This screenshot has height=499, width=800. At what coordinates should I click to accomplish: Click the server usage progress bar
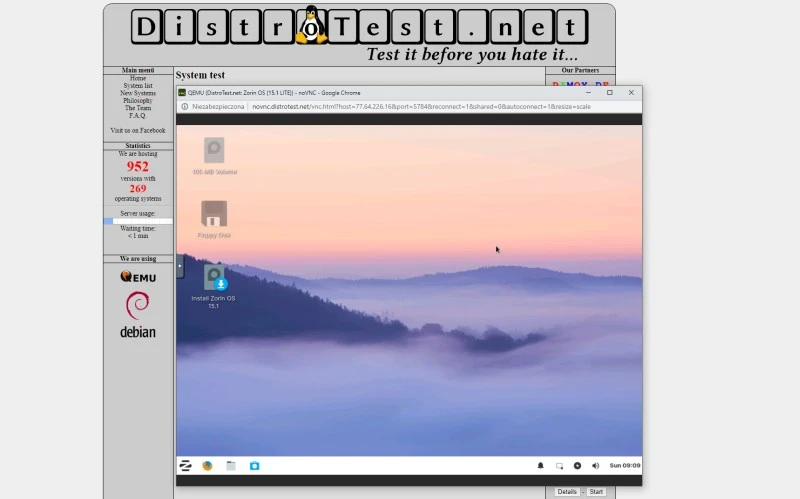[x=138, y=221]
